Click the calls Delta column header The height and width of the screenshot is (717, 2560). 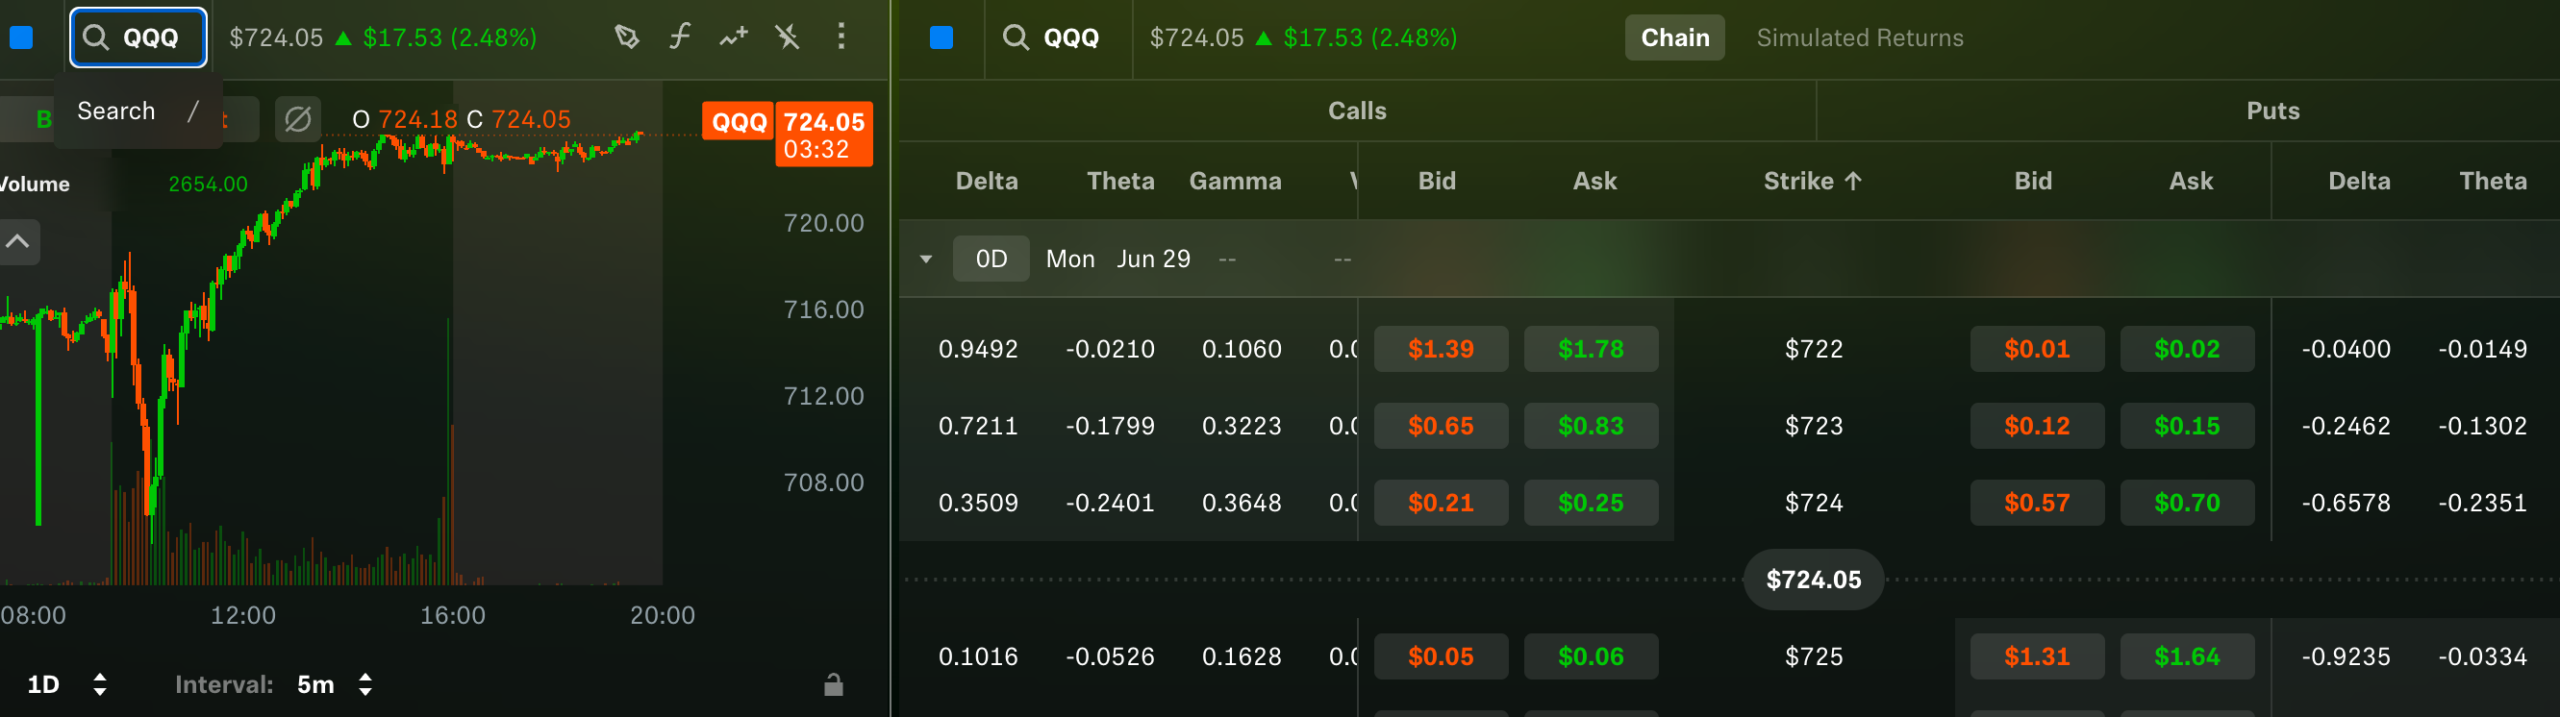click(x=987, y=181)
